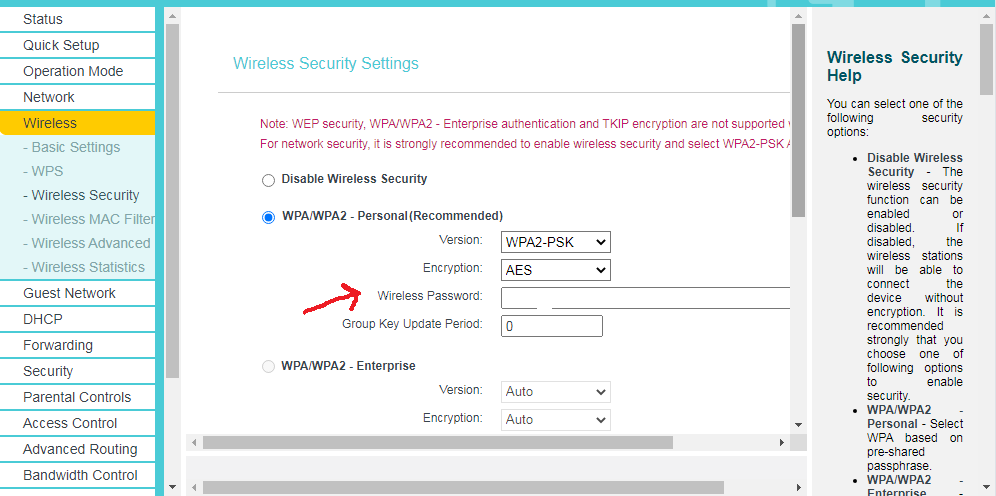Go to the Parental Controls menu

(77, 397)
